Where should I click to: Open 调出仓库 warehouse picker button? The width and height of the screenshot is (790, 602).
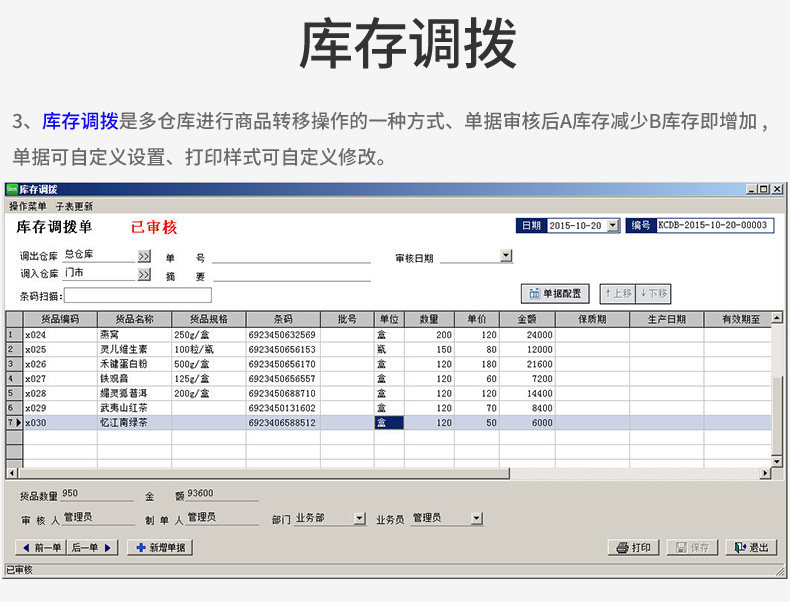click(144, 256)
